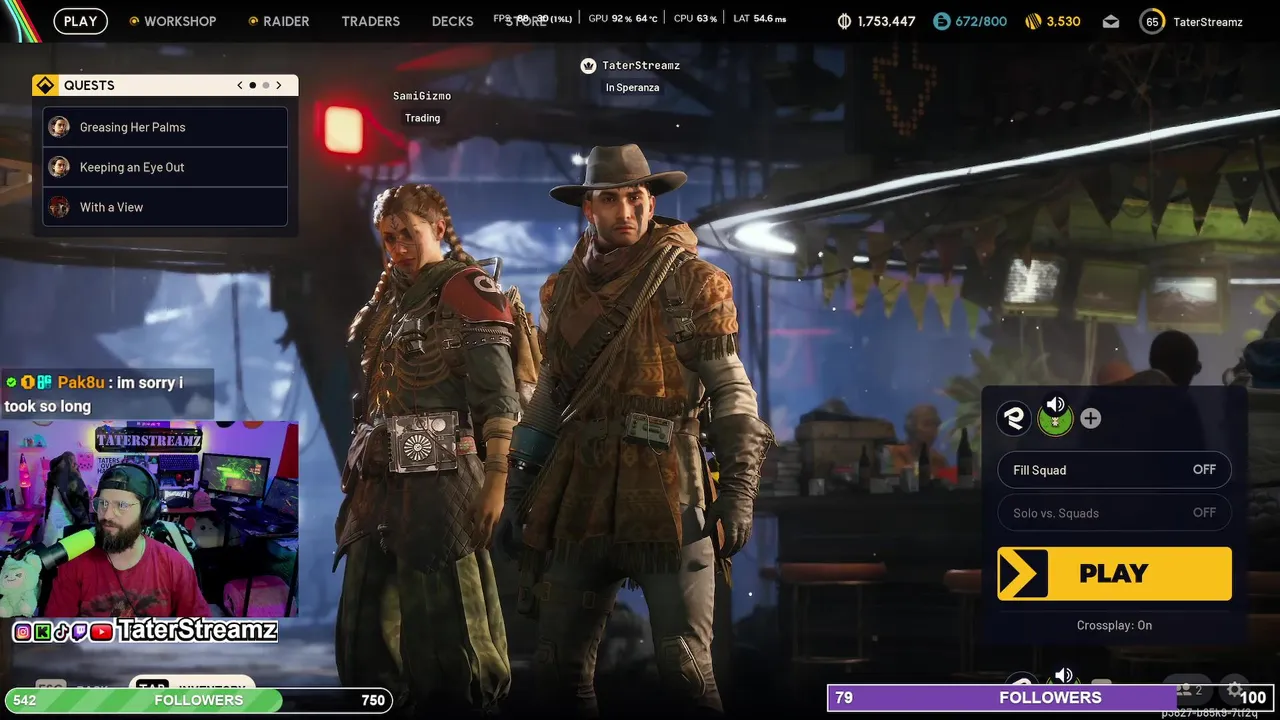The image size is (1280, 720).
Task: Click the speaker voice icon above squad avatar
Action: click(x=1055, y=404)
